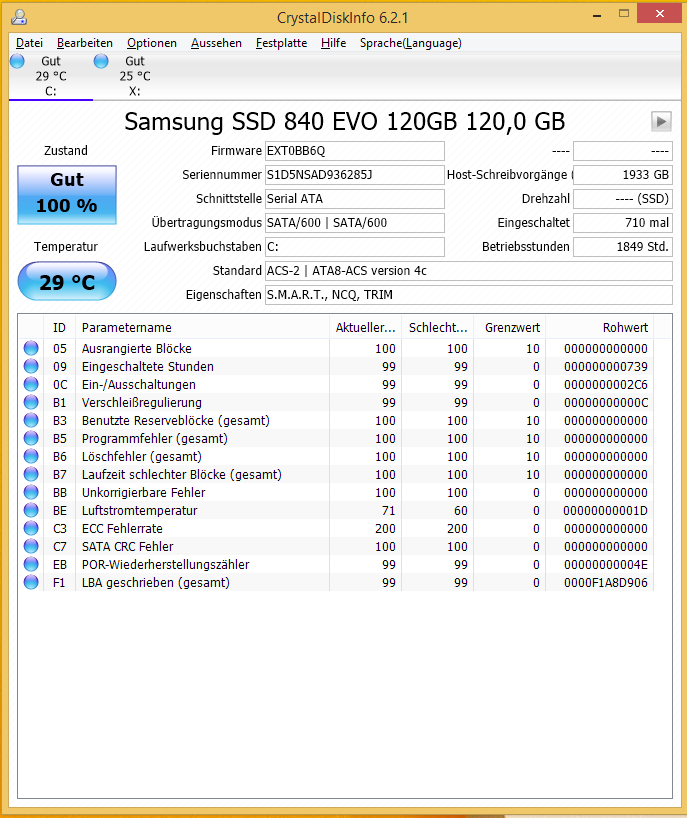This screenshot has height=818, width=687.
Task: Open the Aussehen menu
Action: (x=216, y=43)
